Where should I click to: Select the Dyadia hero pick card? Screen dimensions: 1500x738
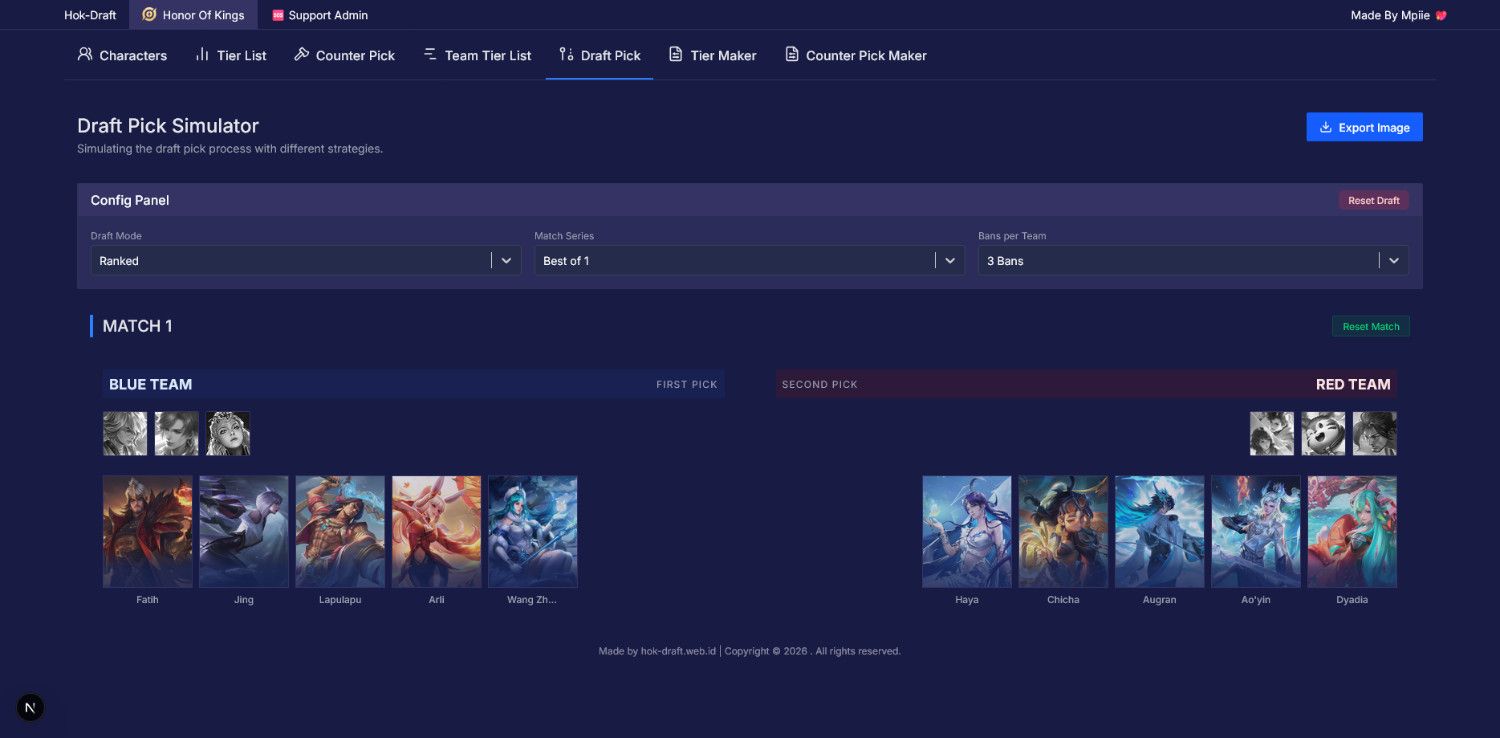pos(1352,531)
